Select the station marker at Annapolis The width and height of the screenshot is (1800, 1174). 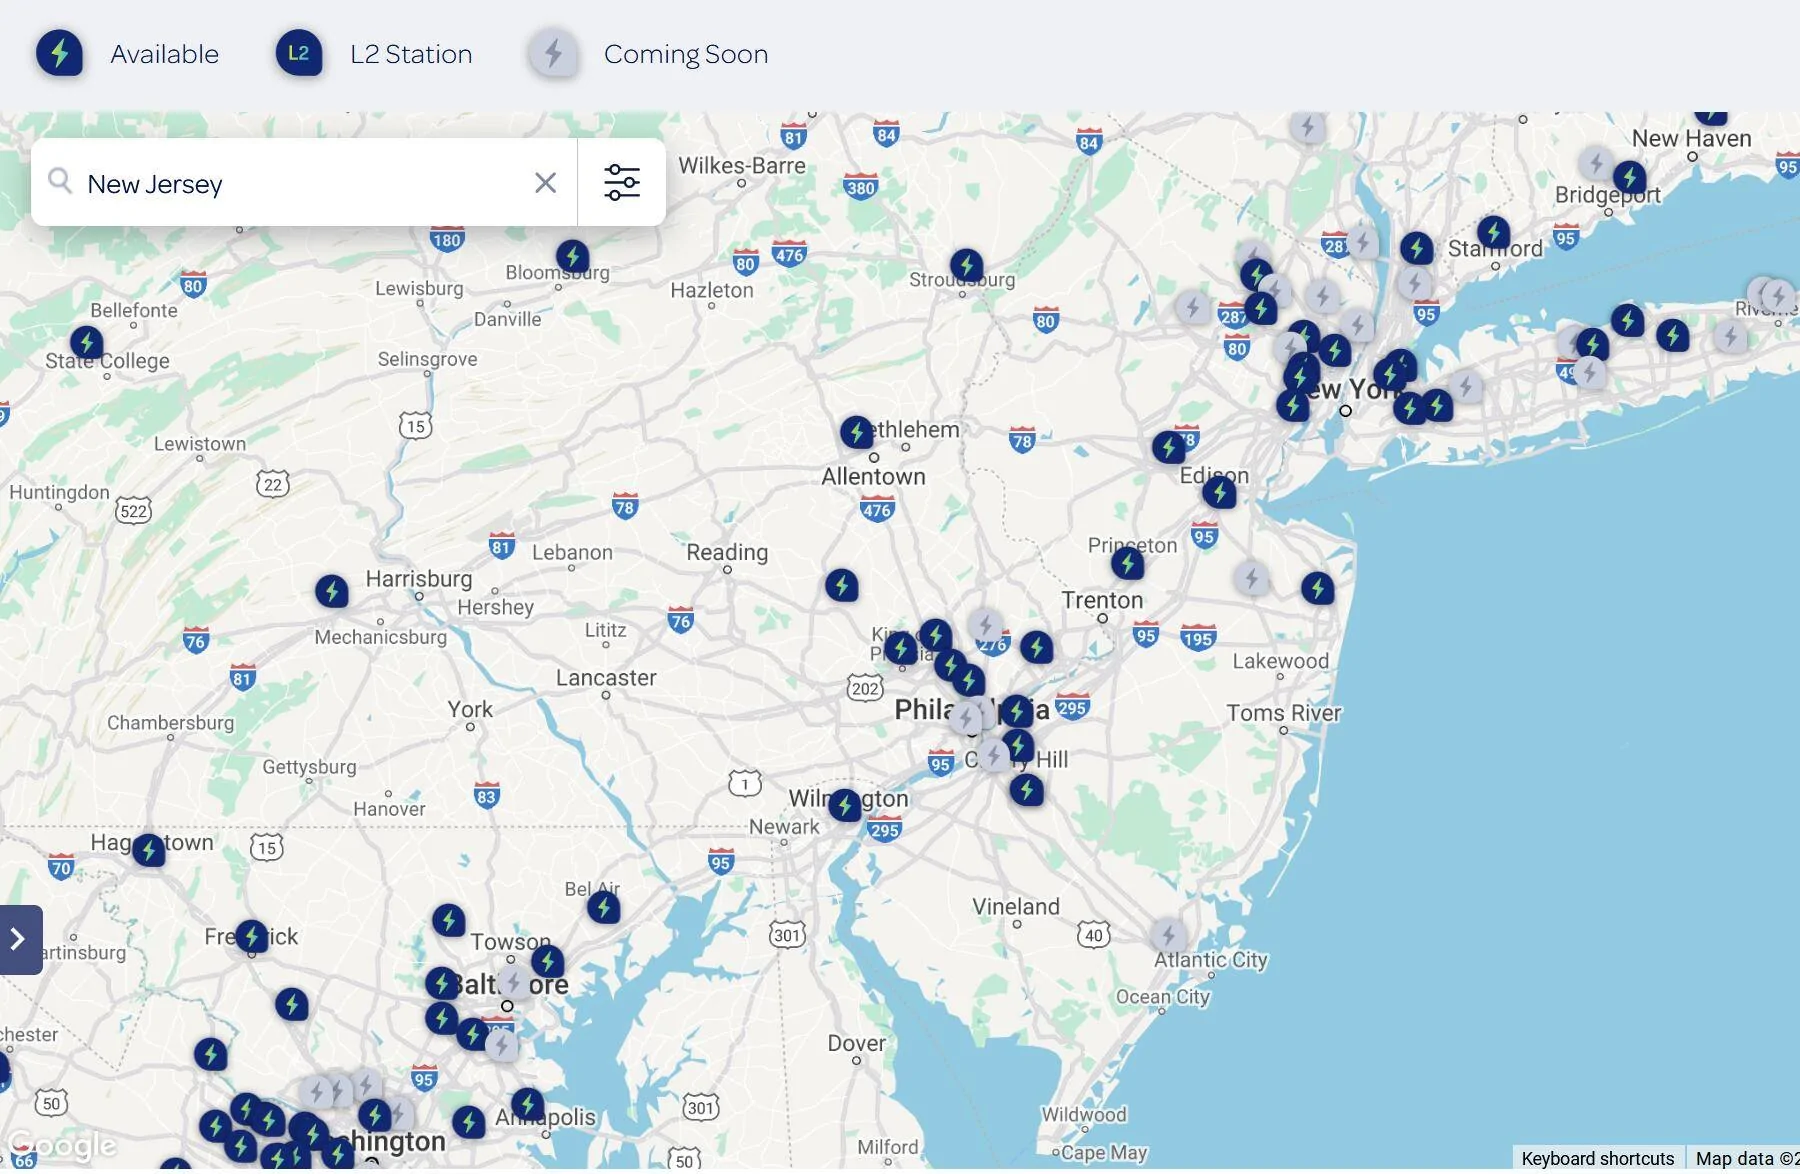tap(527, 1105)
